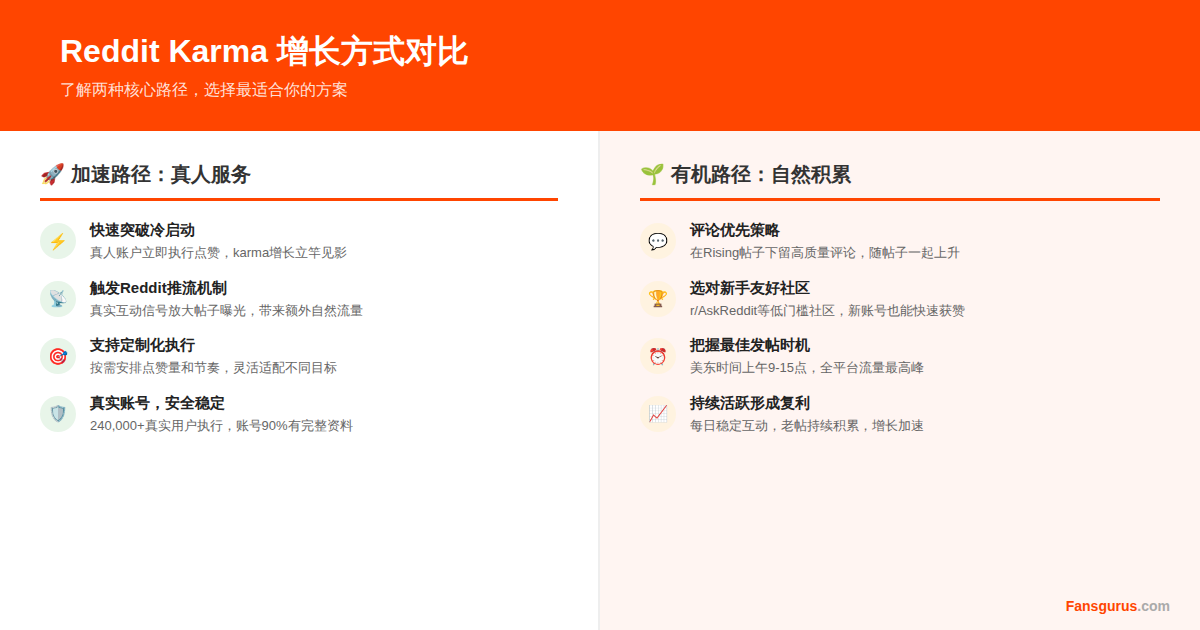Screen dimensions: 1200x630
Task: Open the Fansgurus.com link at bottom right
Action: [1117, 606]
